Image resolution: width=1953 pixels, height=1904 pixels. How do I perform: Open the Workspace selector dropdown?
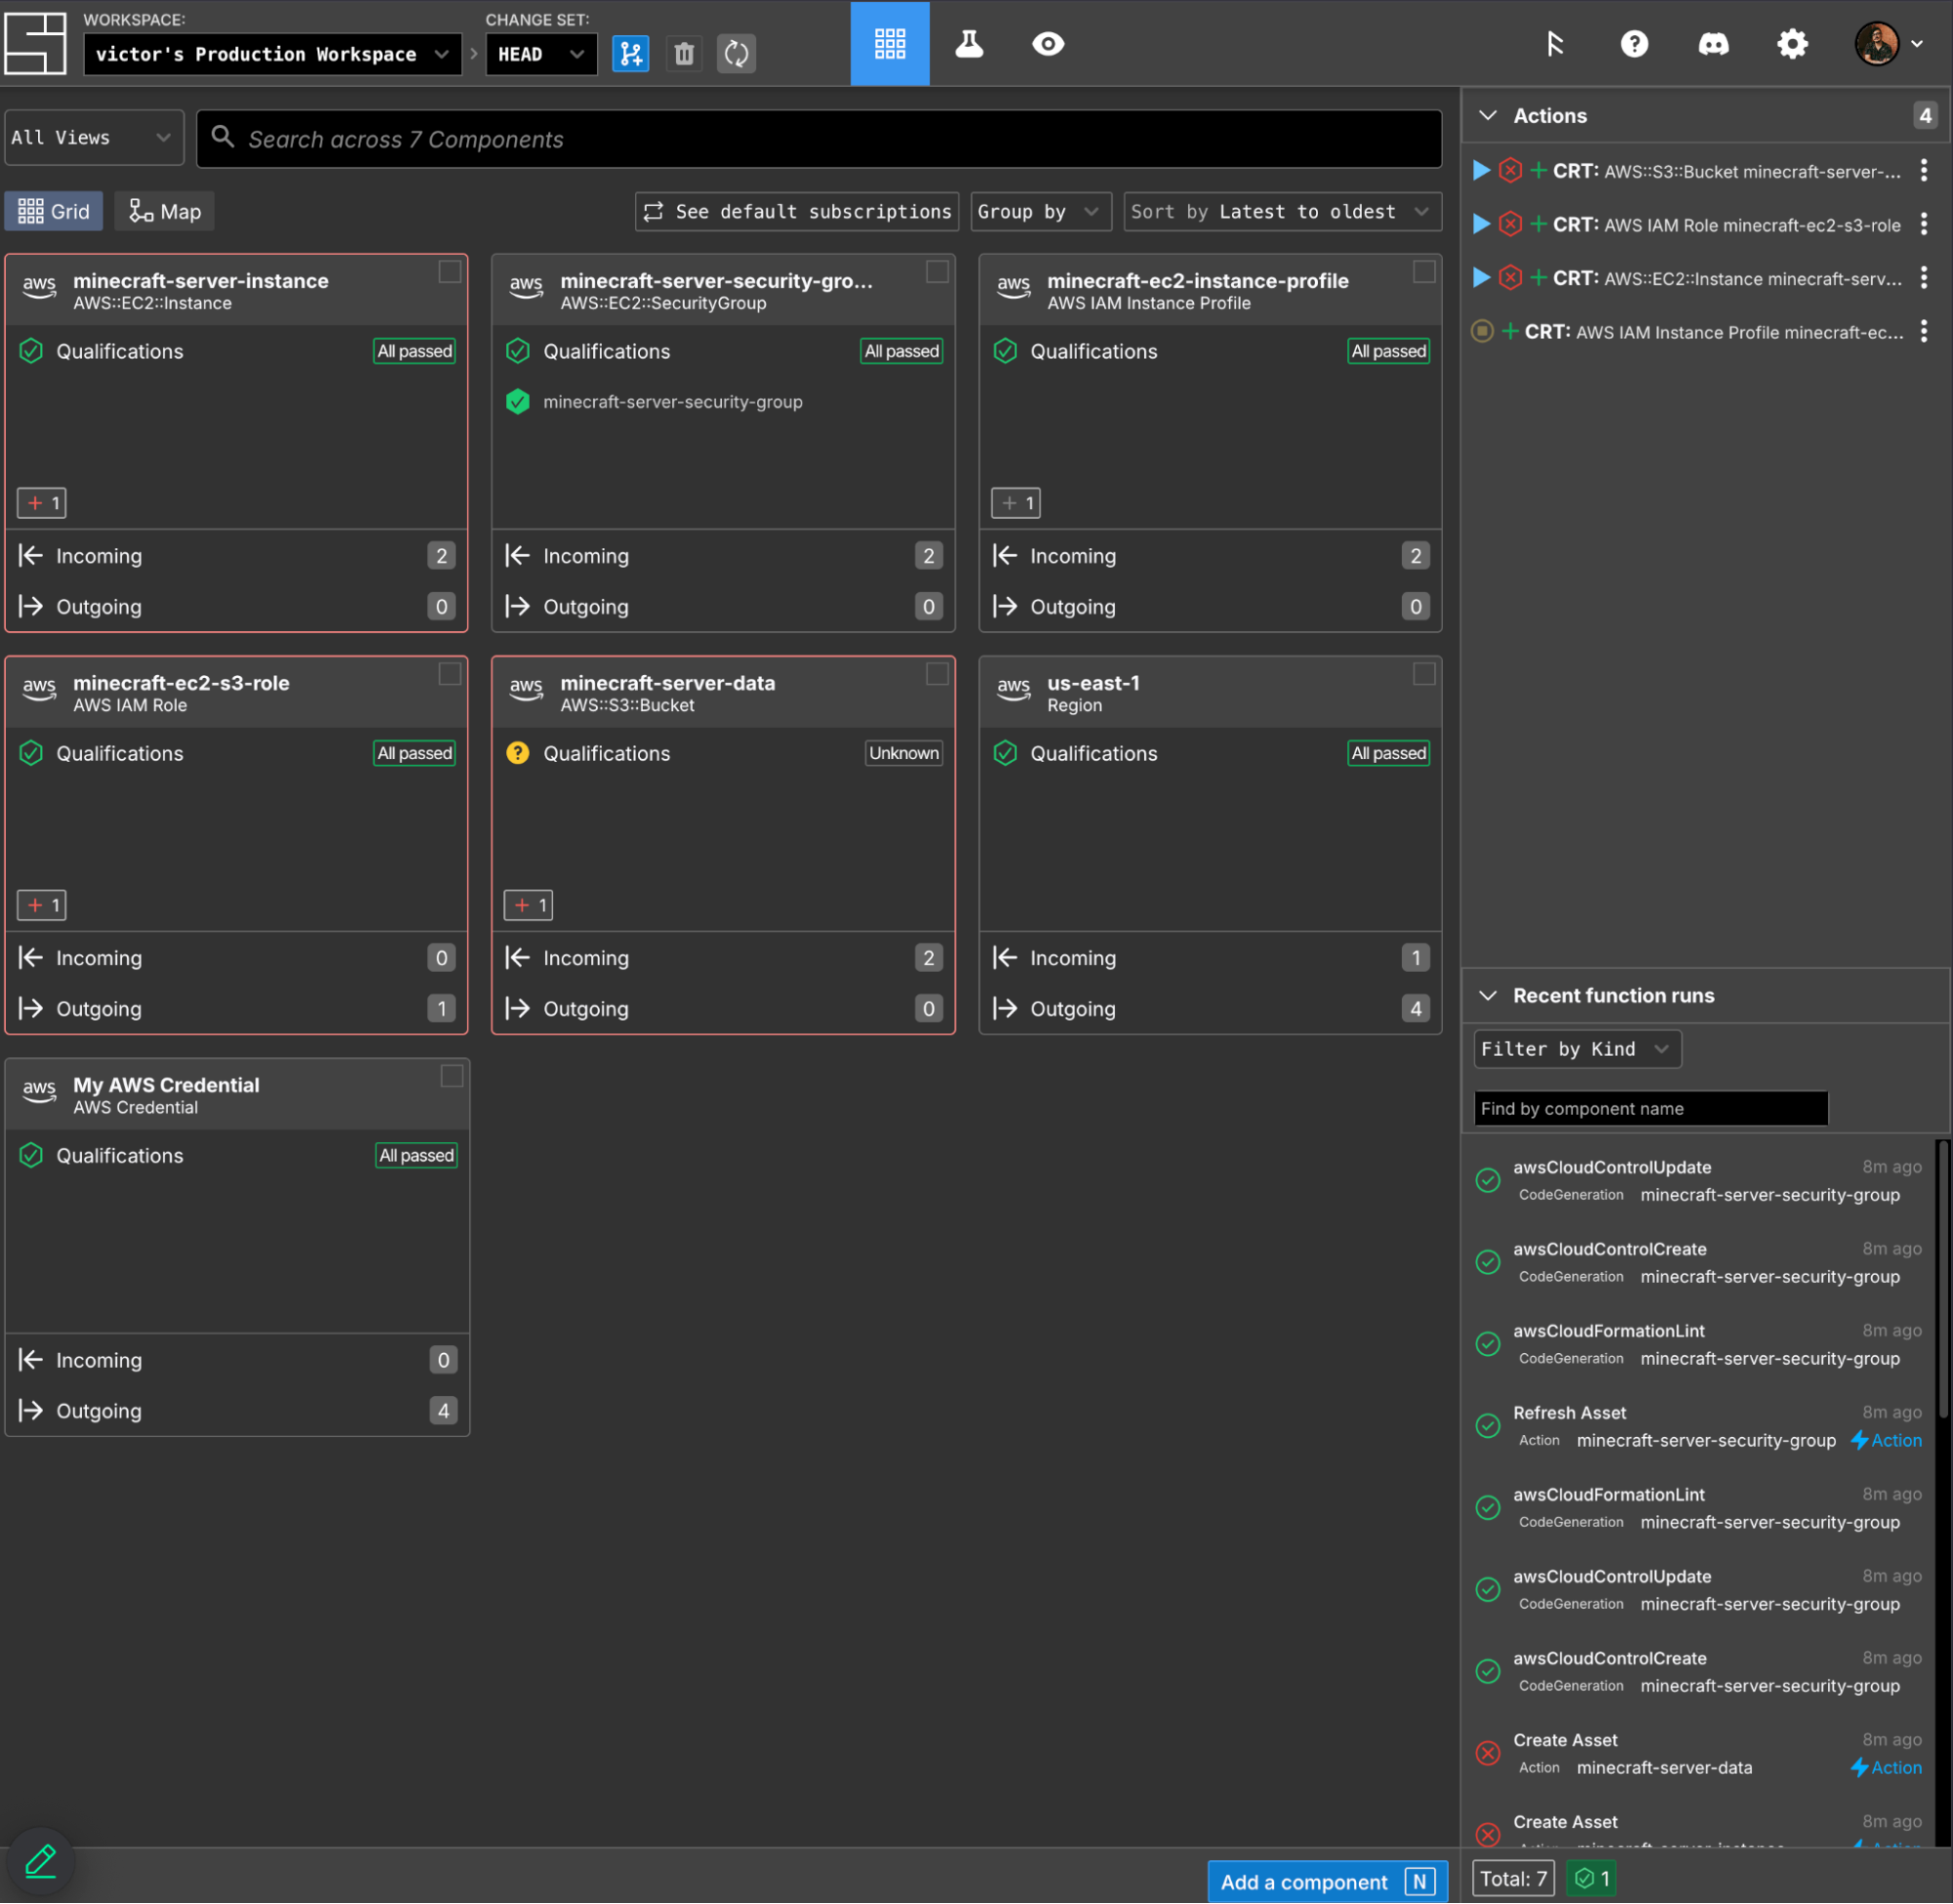point(273,54)
